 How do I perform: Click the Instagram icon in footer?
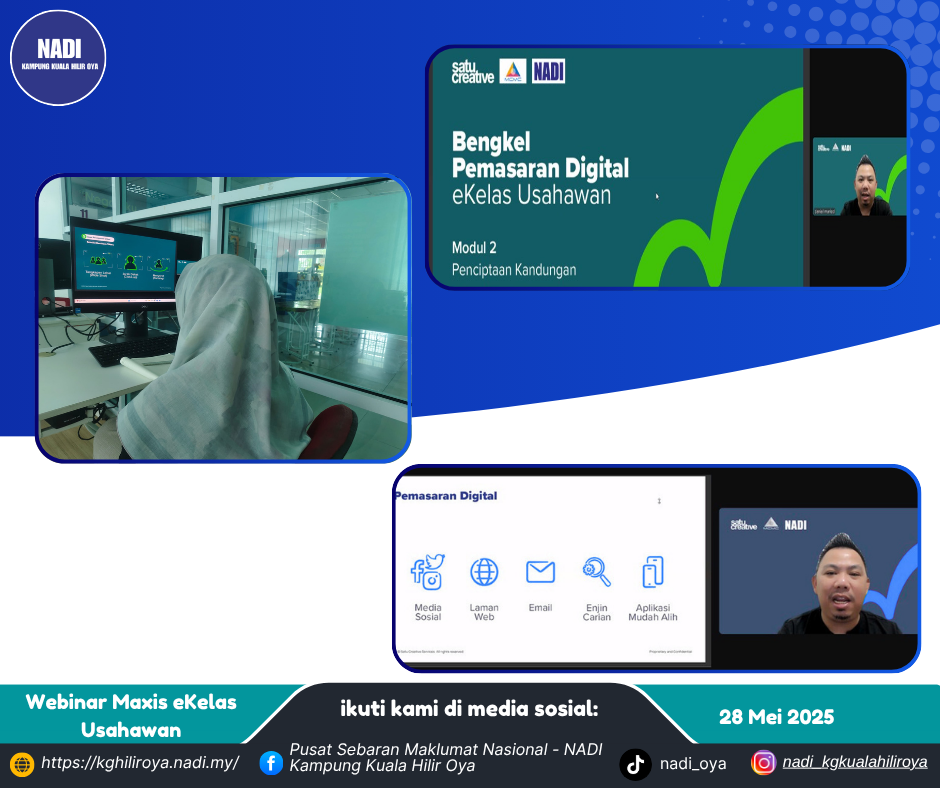[763, 763]
